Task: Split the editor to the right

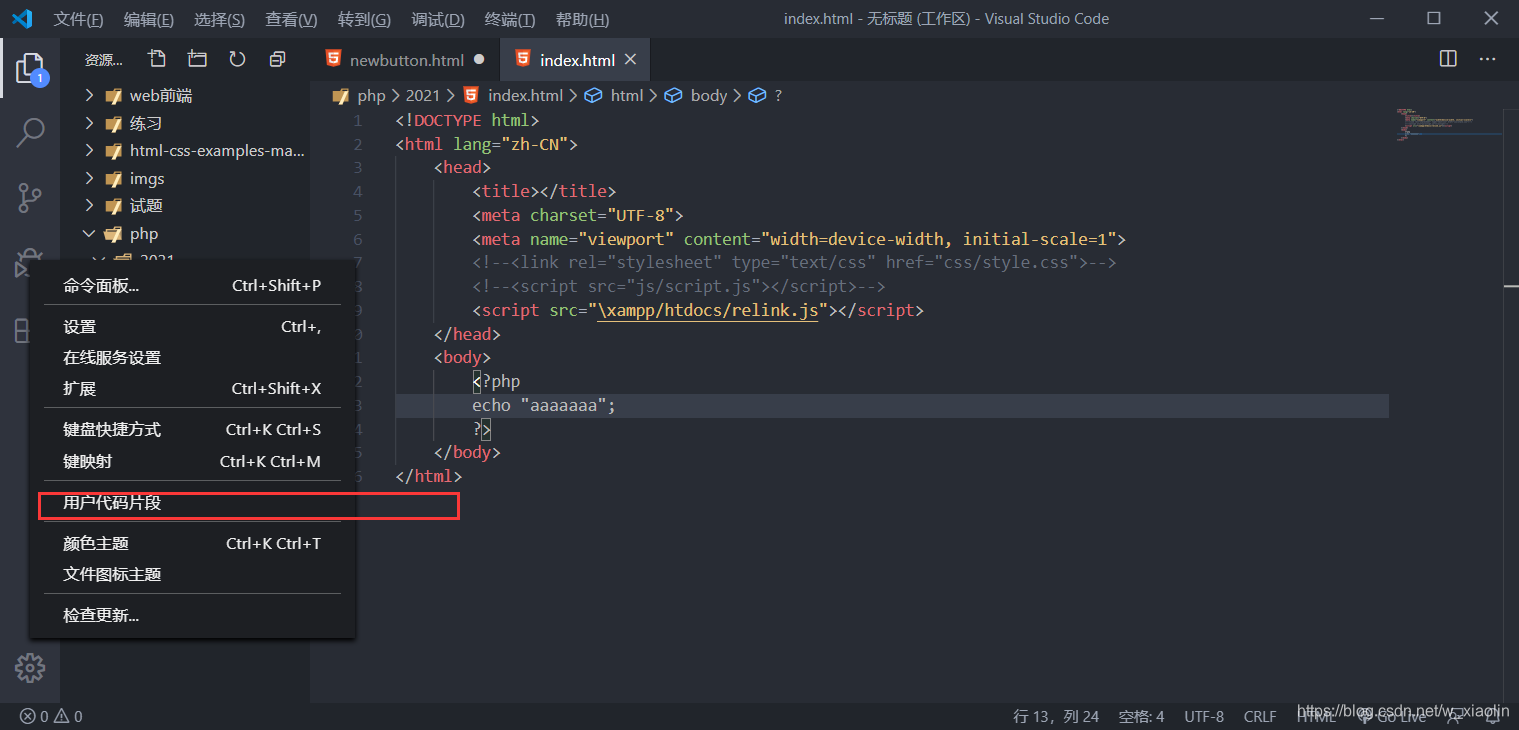Action: click(1448, 59)
